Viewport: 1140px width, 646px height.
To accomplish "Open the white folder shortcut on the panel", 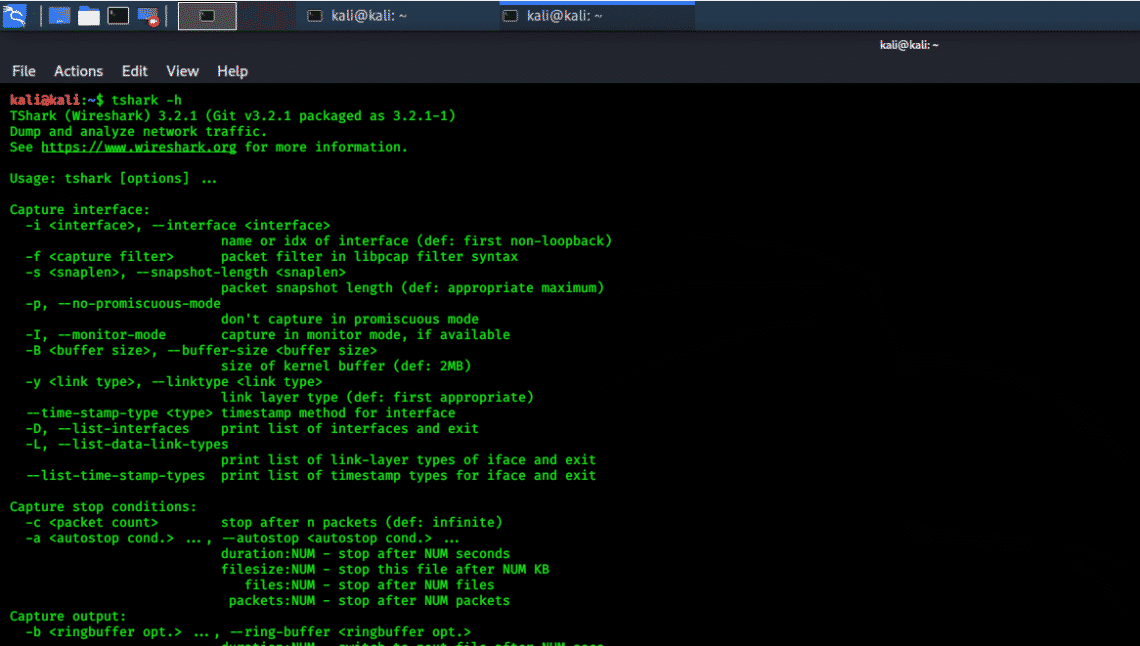I will 88,15.
